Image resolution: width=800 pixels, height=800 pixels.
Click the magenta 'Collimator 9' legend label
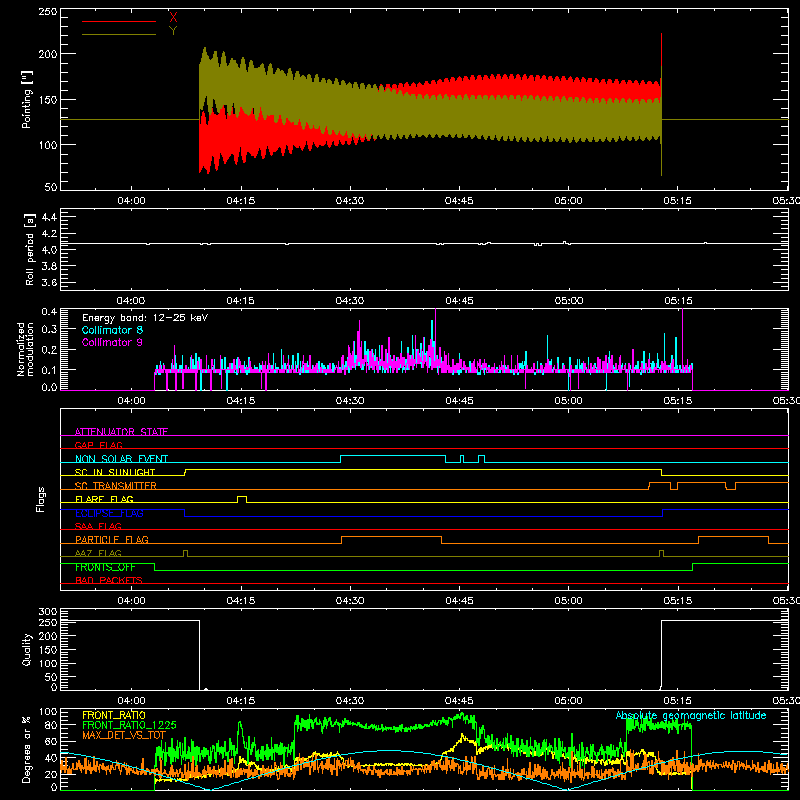pyautogui.click(x=112, y=342)
